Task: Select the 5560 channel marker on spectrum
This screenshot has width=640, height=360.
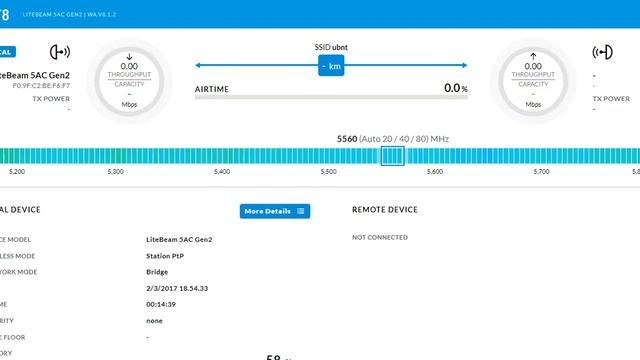Action: point(393,156)
